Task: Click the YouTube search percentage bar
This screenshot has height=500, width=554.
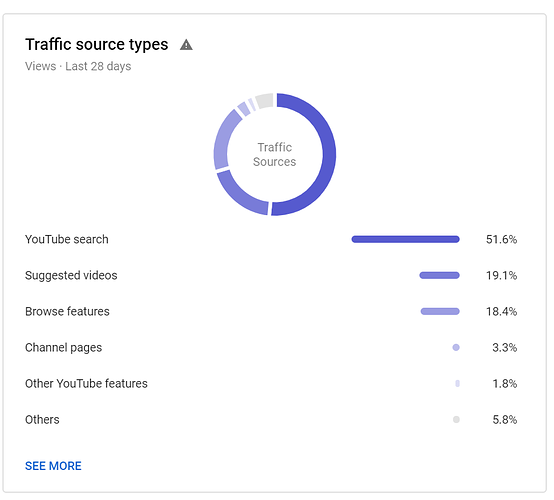Action: 405,239
